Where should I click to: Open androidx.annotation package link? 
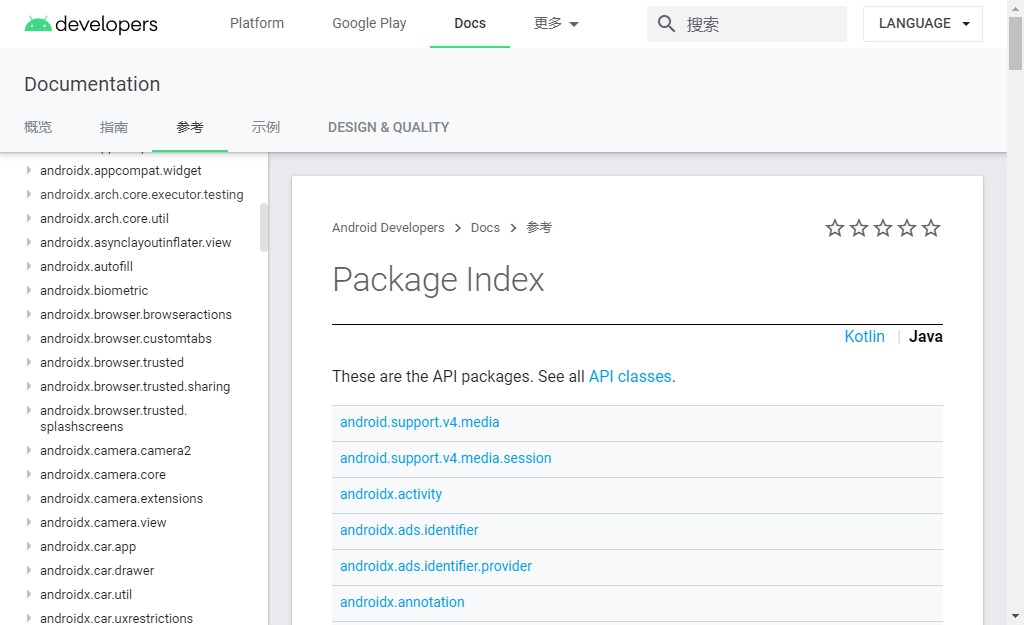(x=402, y=602)
